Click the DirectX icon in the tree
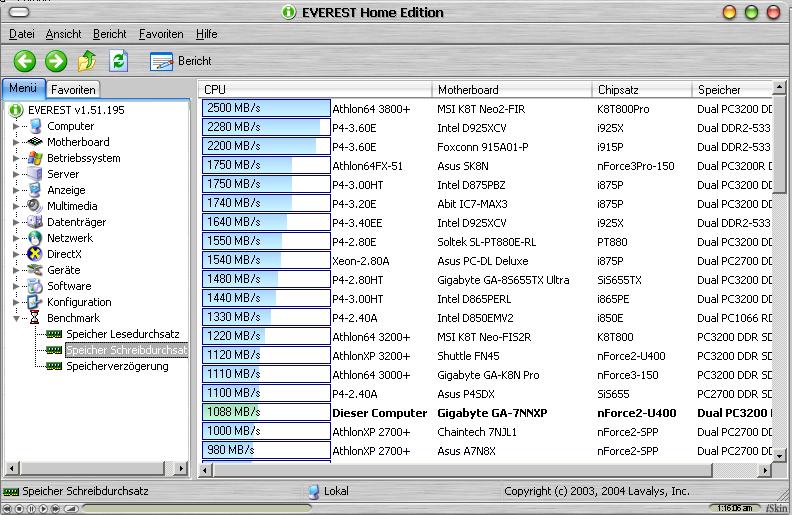Image resolution: width=792 pixels, height=515 pixels. pos(35,254)
